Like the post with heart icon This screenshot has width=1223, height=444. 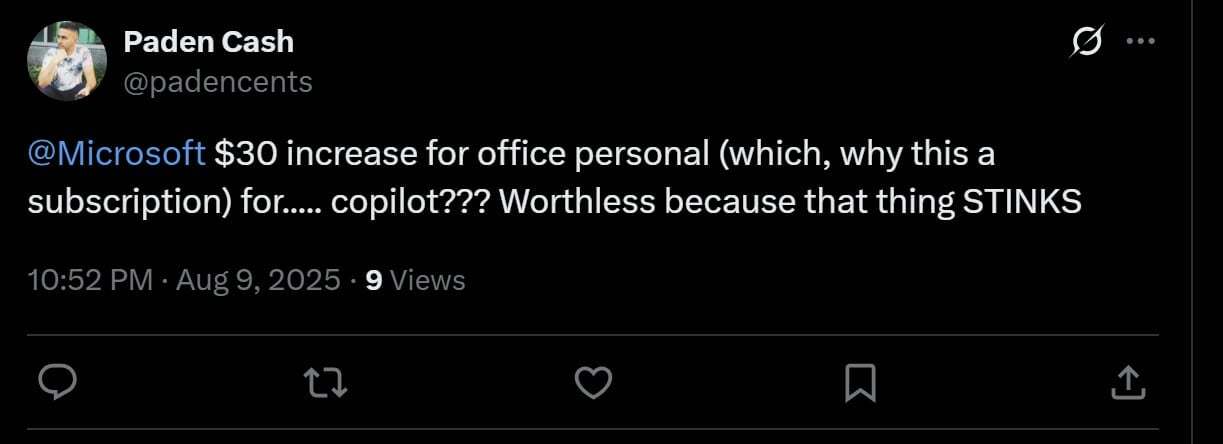[593, 382]
